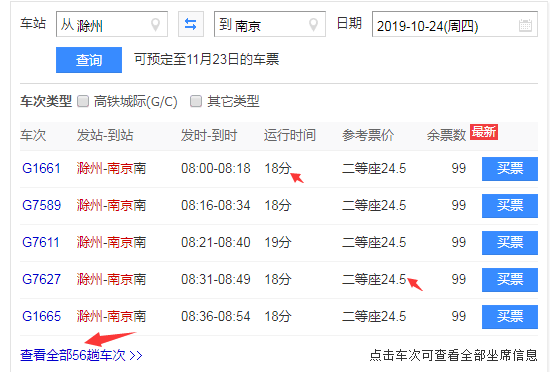This screenshot has width=557, height=372.
Task: Buy ticket for train G1665
Action: tap(510, 317)
